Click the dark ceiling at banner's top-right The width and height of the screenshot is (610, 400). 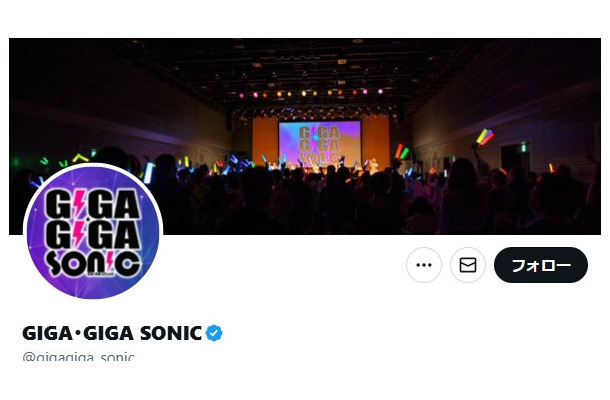pyautogui.click(x=540, y=60)
